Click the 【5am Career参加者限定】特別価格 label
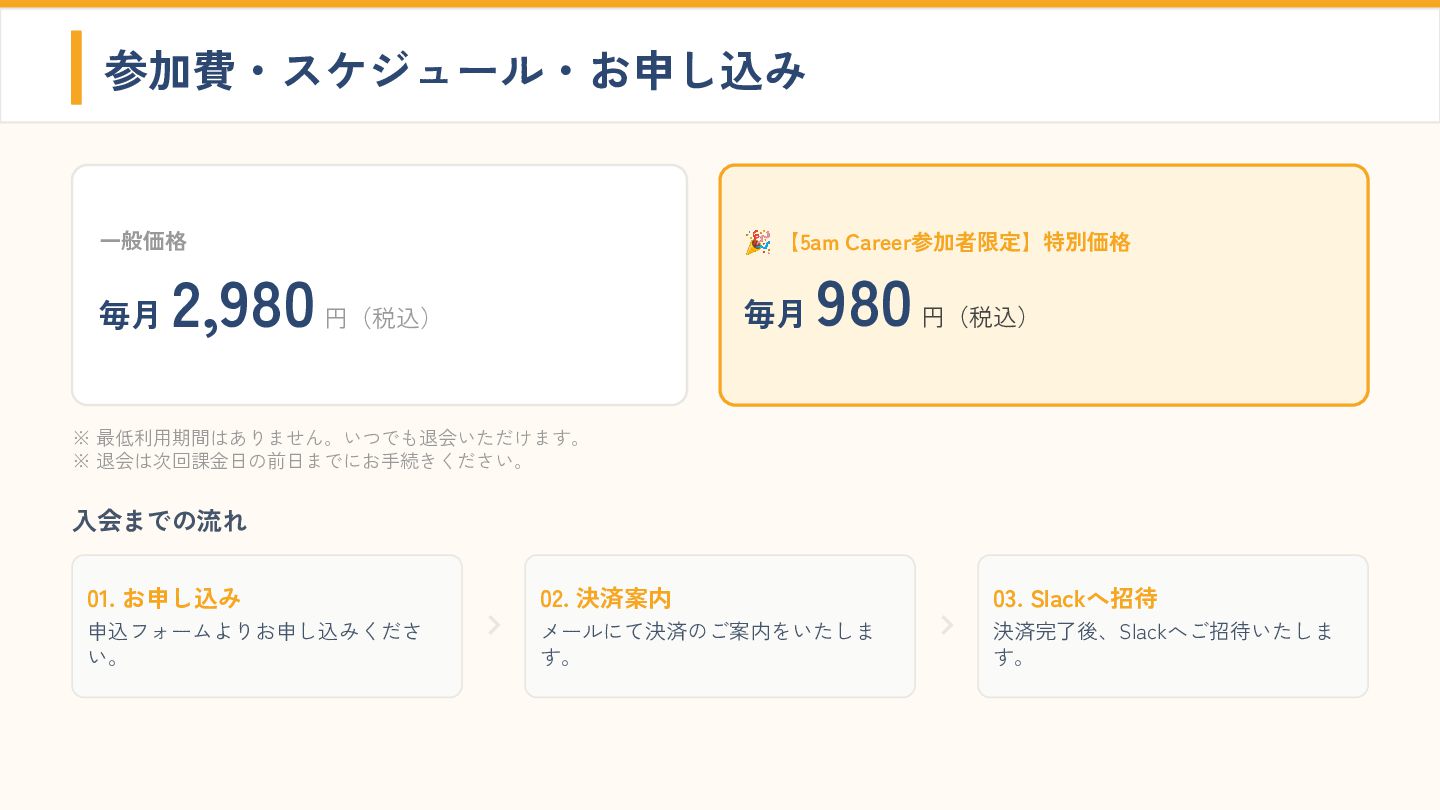 [954, 242]
